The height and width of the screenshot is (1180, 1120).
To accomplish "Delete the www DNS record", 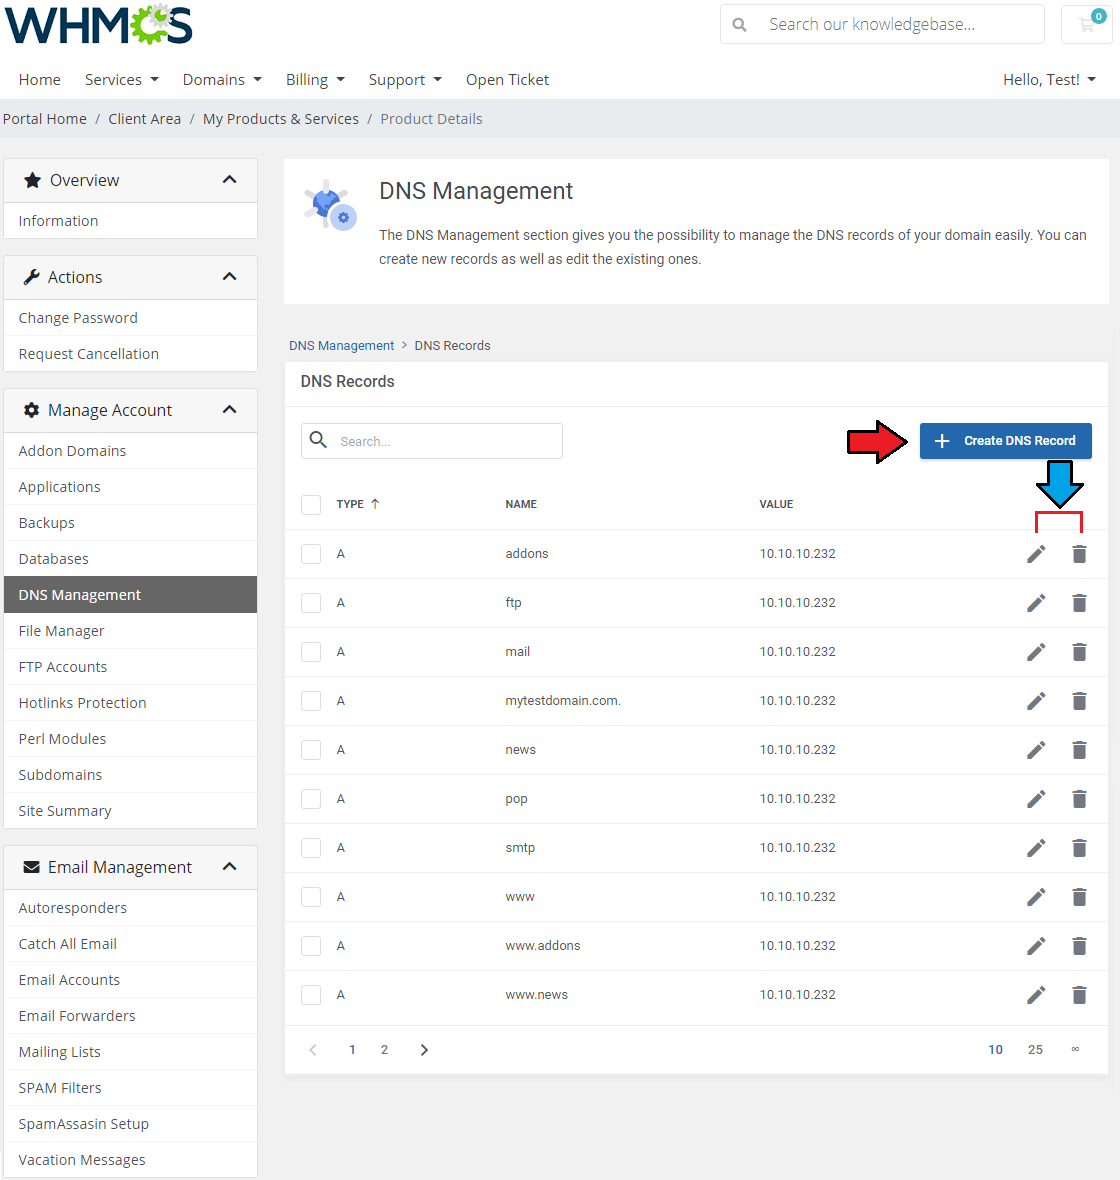I will tap(1079, 896).
